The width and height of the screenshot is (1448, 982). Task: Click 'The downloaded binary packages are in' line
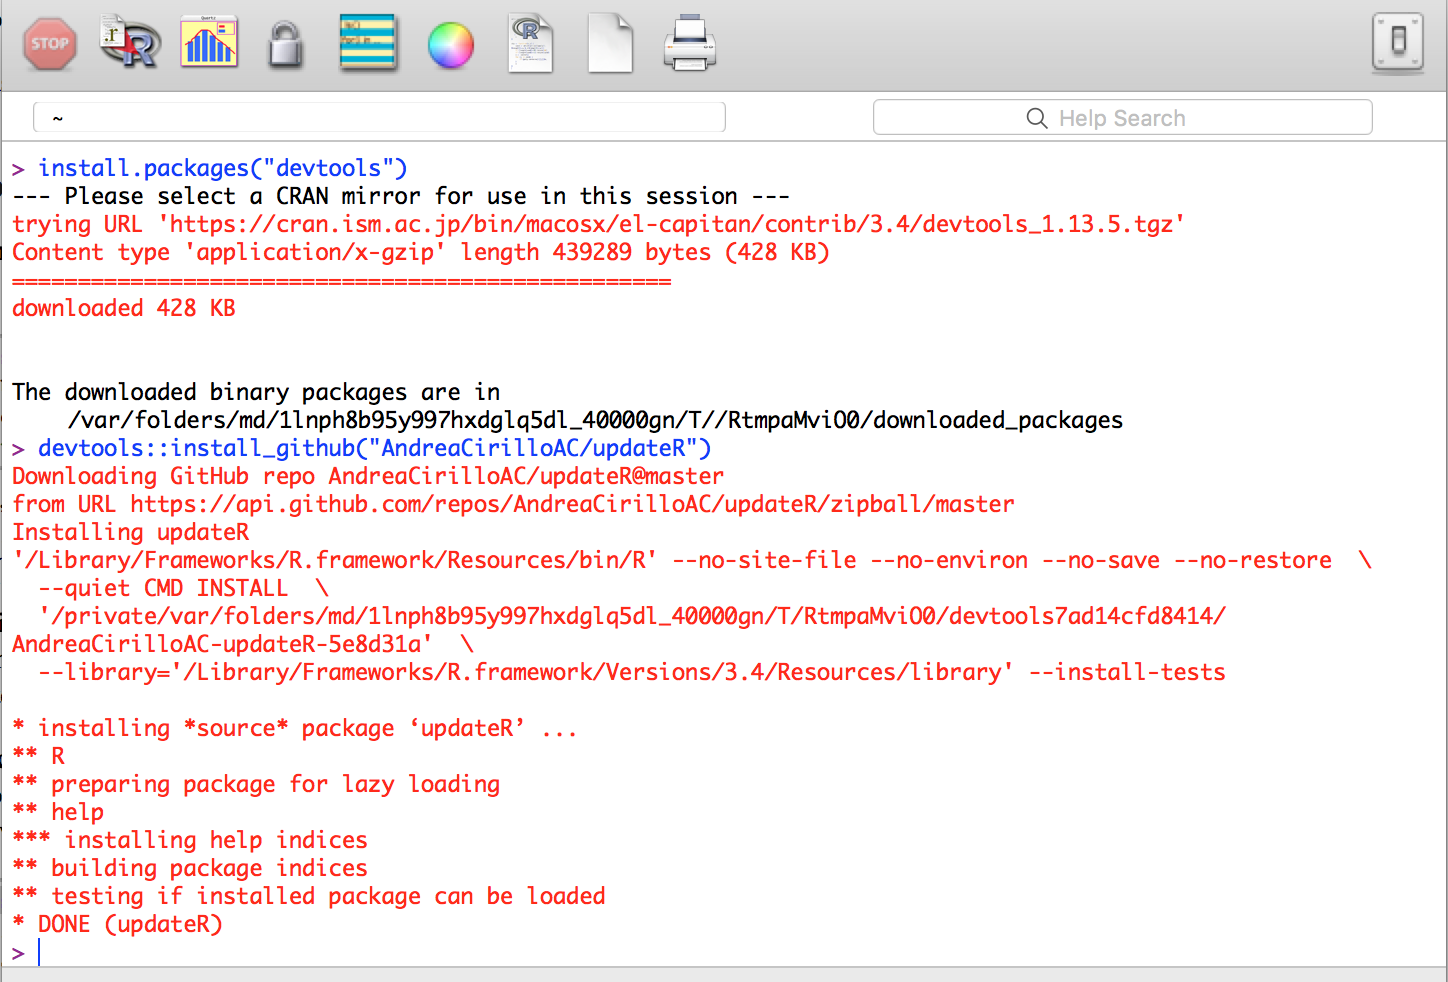(256, 392)
